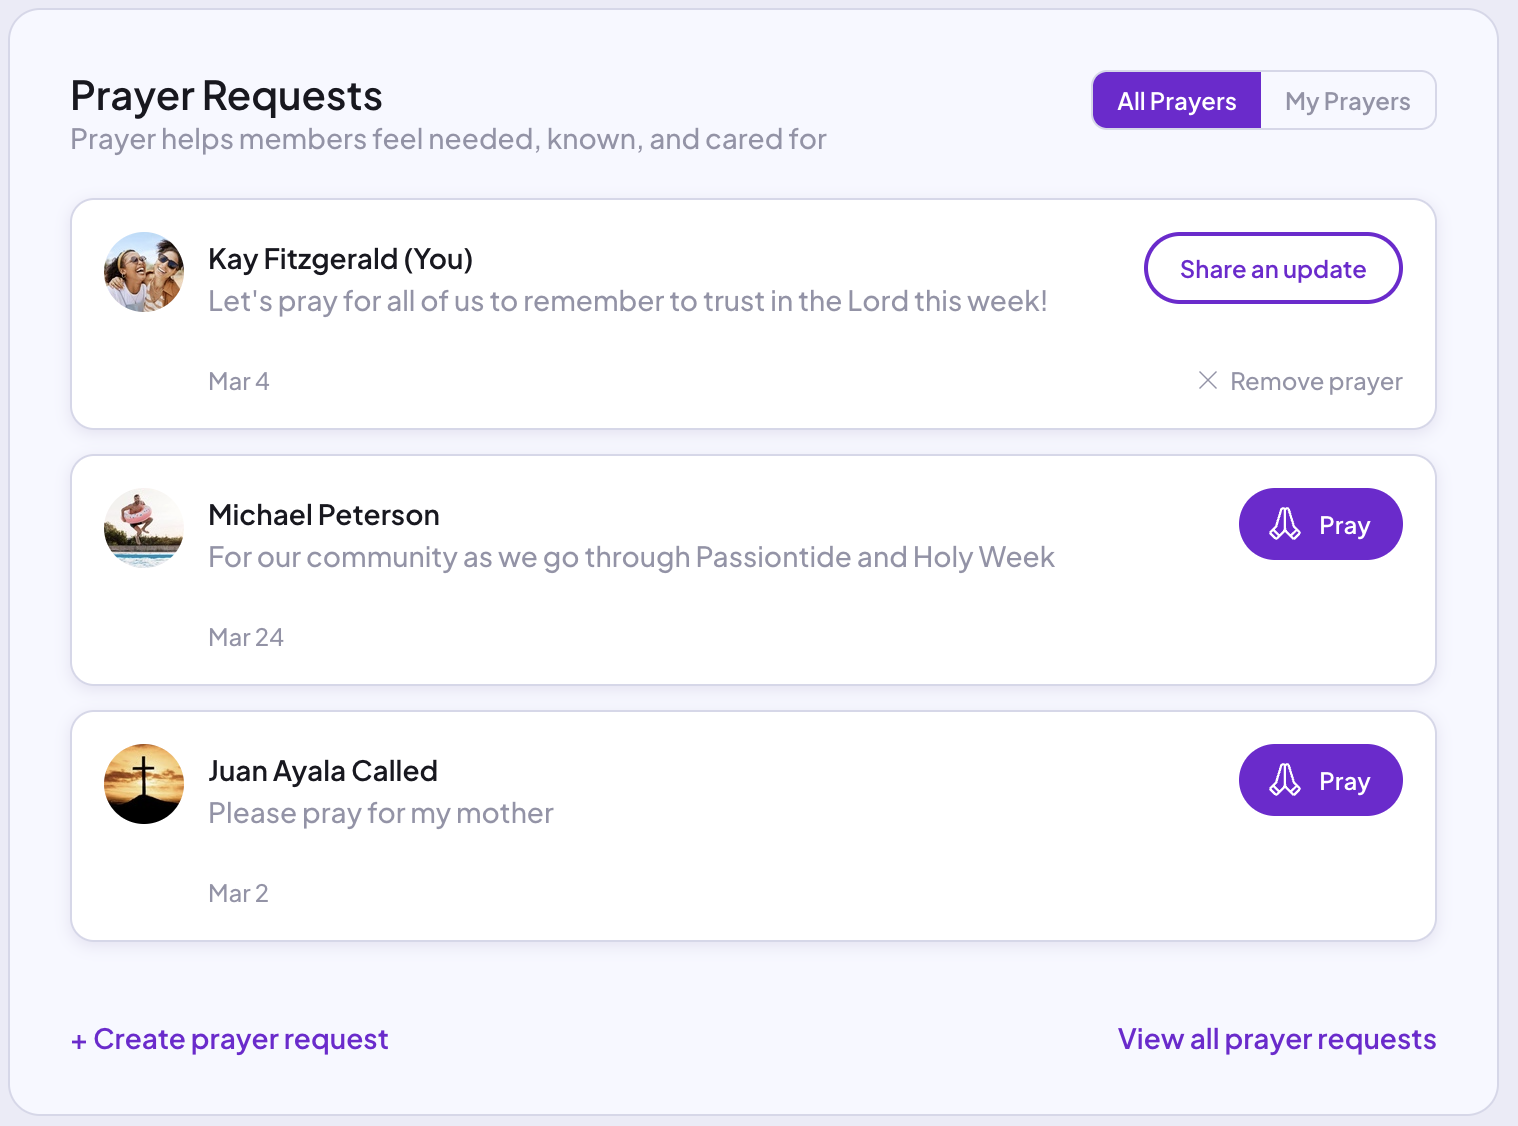This screenshot has height=1126, width=1518.
Task: Click praying hands icon on Juan Ayala's request
Action: [1285, 780]
